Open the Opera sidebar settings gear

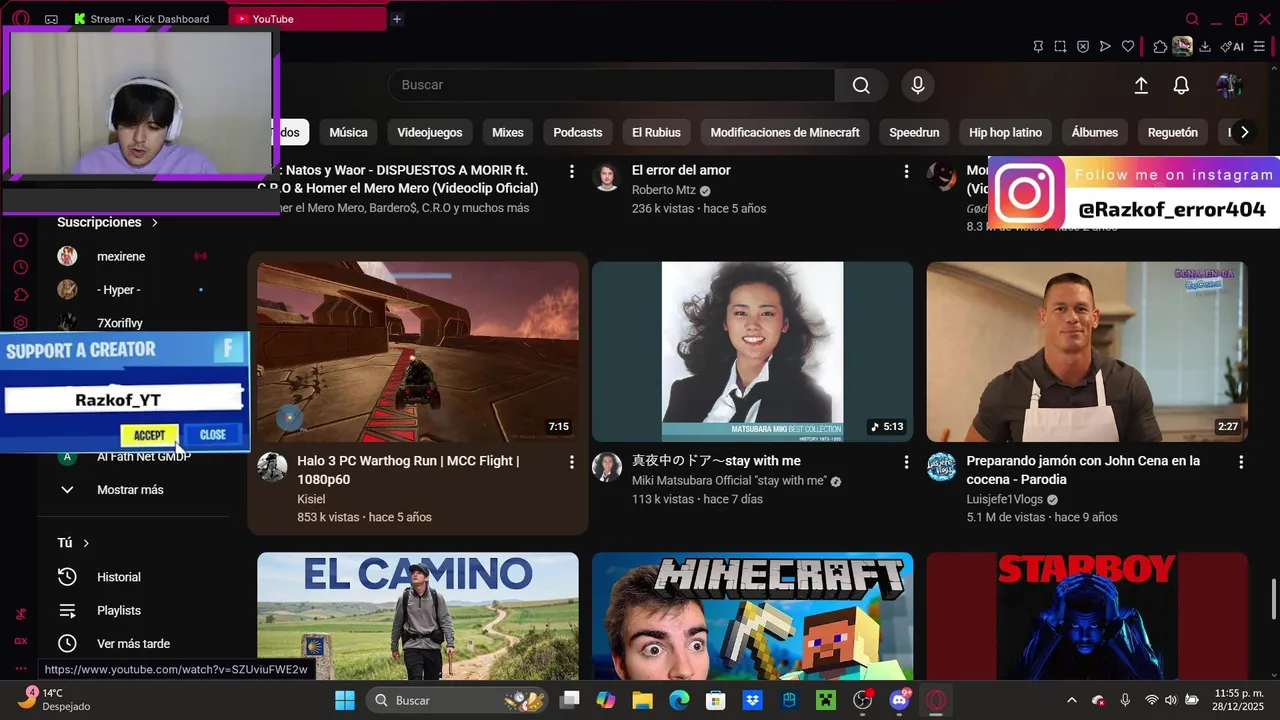click(20, 322)
